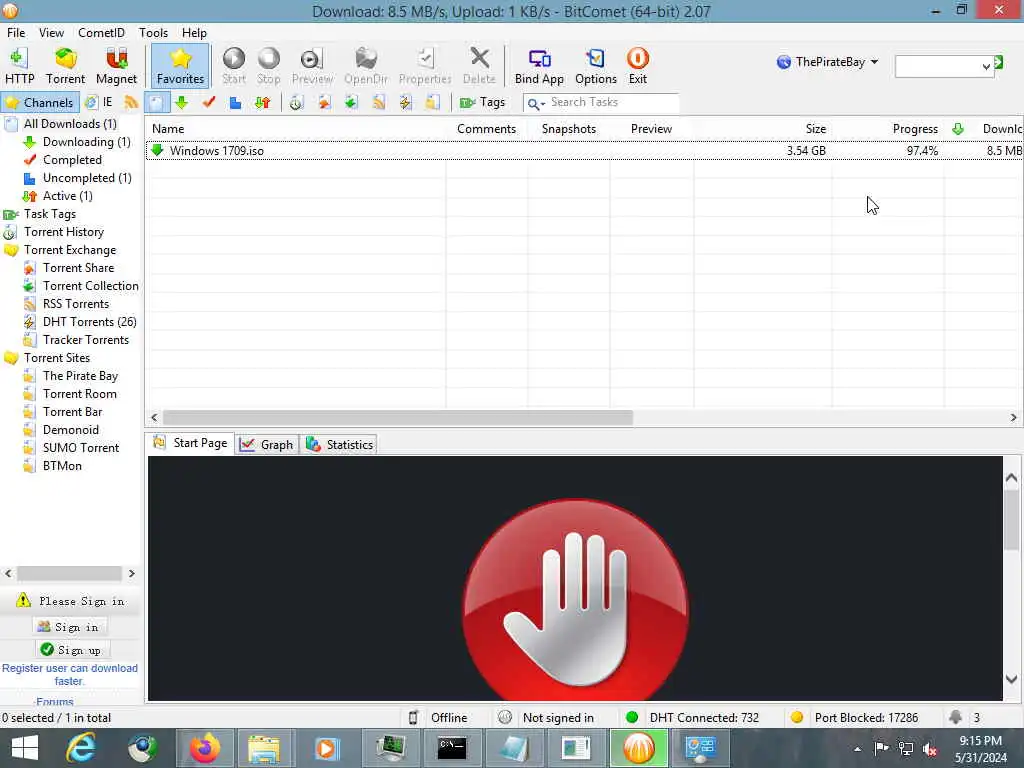Image resolution: width=1024 pixels, height=768 pixels.
Task: Click the task list horizontal scrollbar
Action: pos(398,418)
